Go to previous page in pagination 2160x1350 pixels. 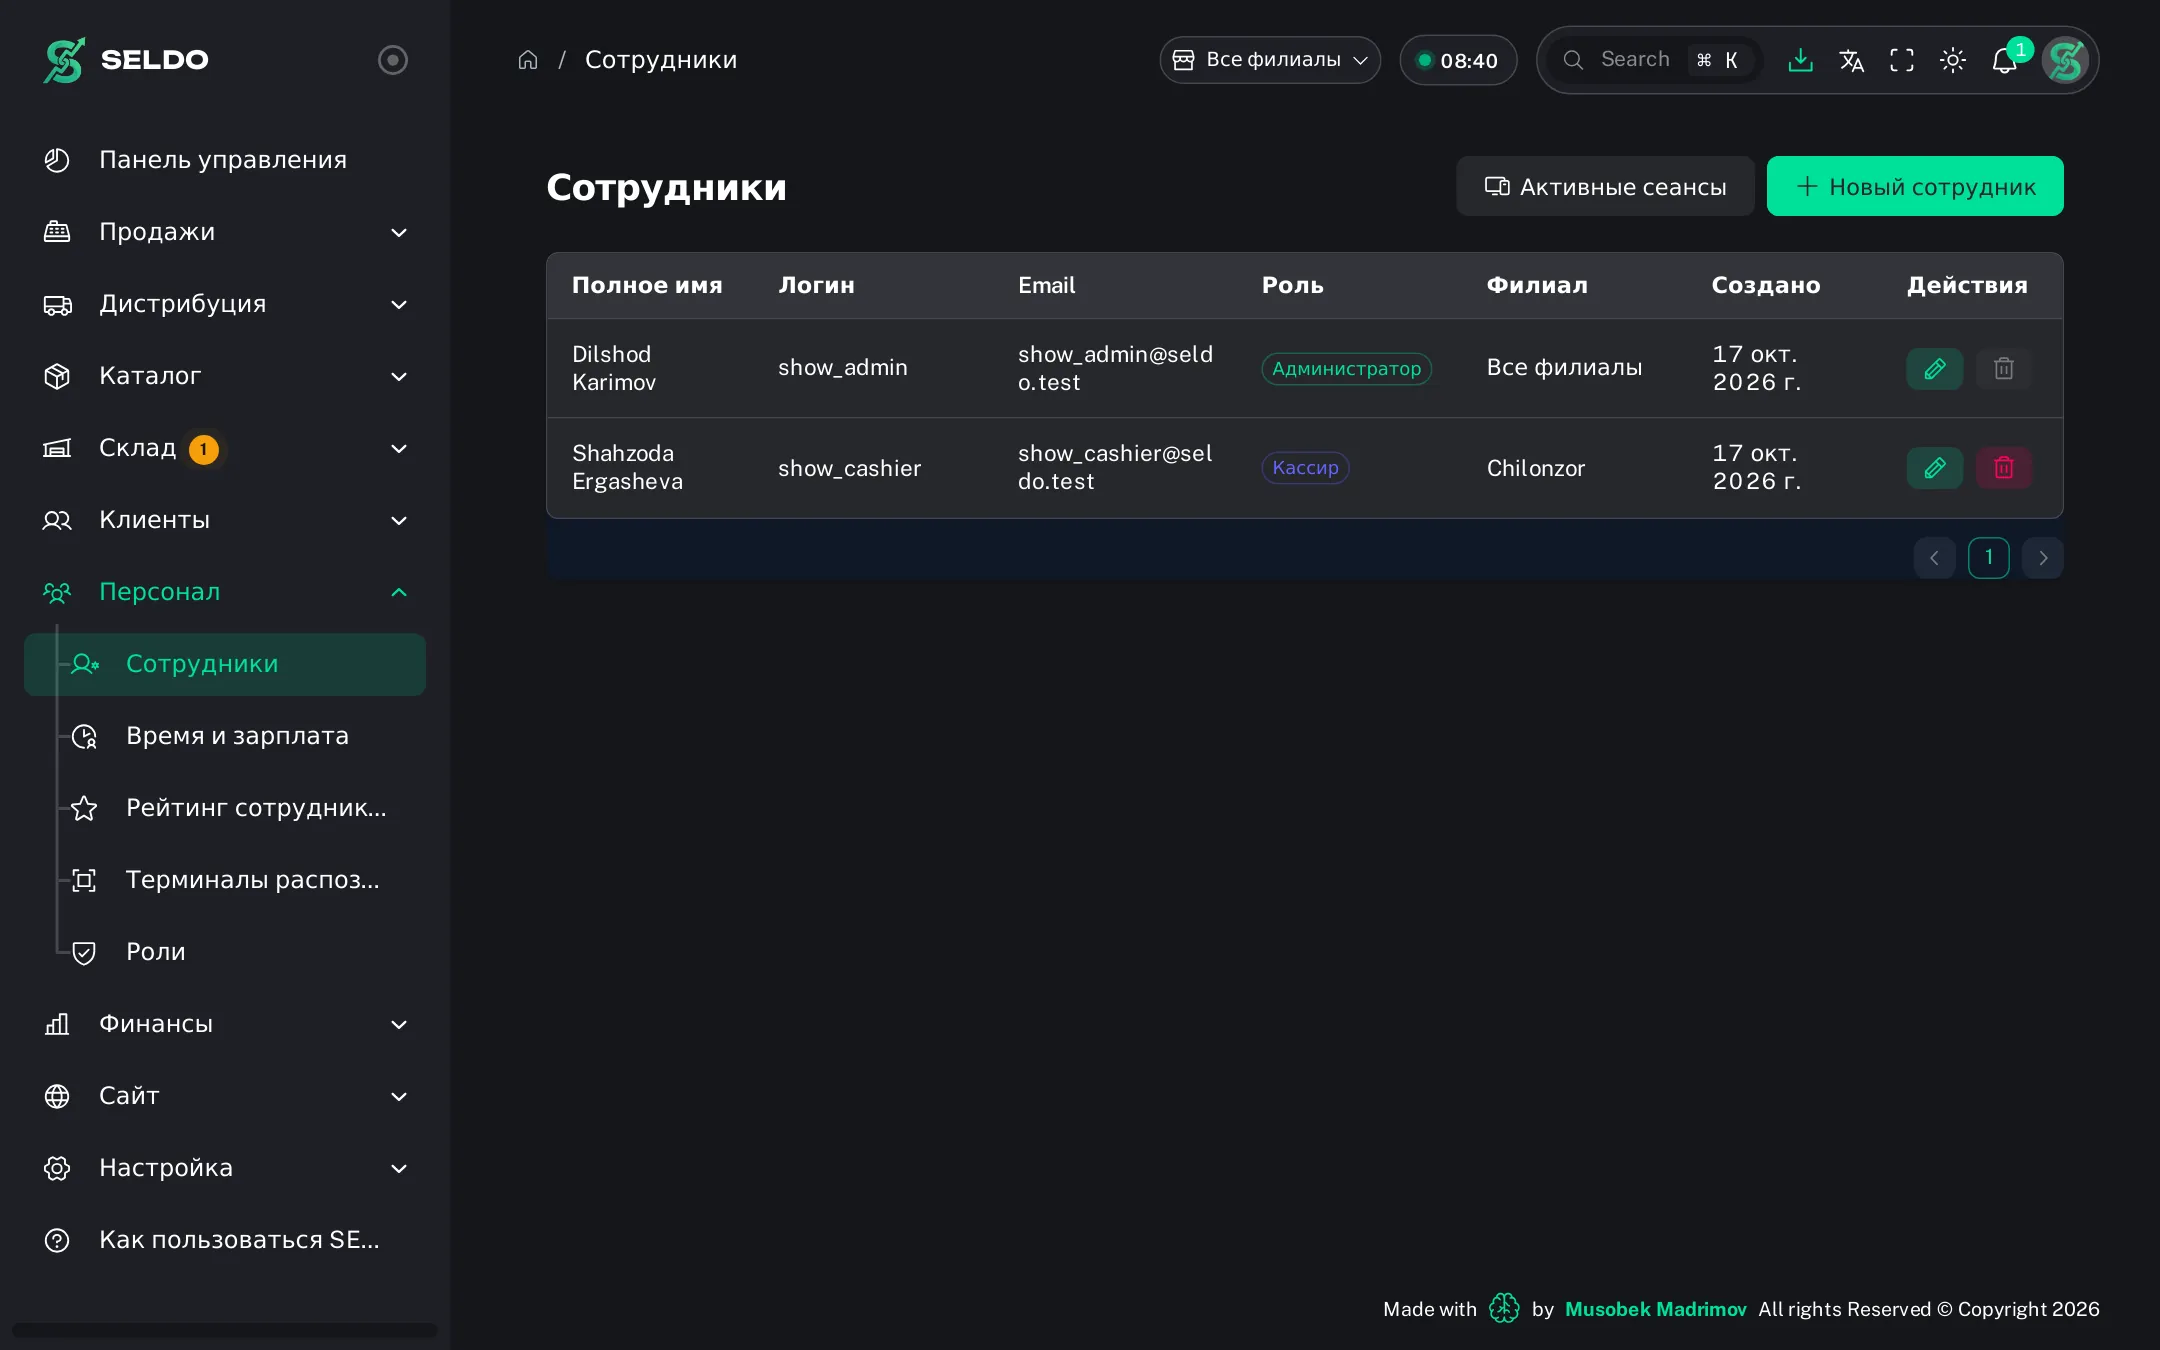point(1935,558)
